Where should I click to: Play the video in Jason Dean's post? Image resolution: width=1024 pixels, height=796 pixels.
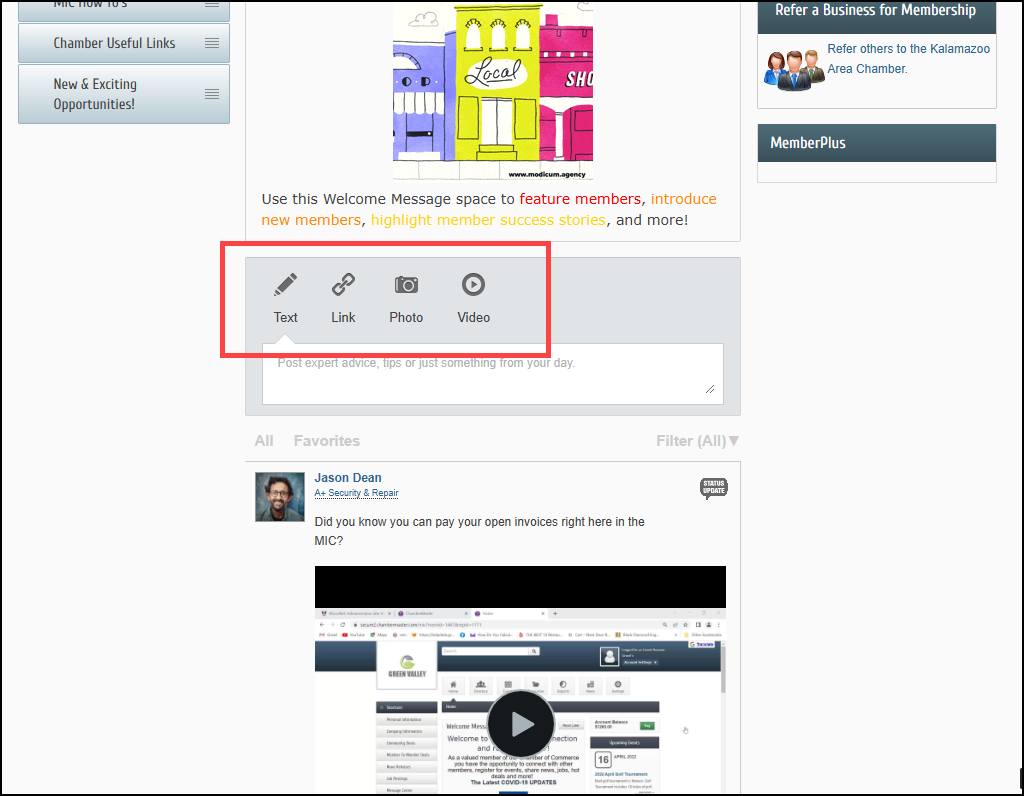[520, 724]
